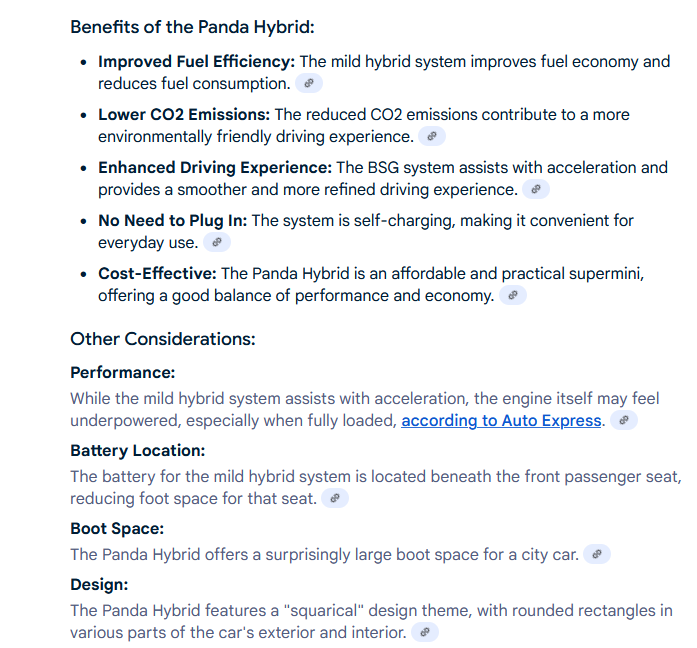Click the 'Battery Location:' subheading
The image size is (697, 648).
(x=137, y=451)
